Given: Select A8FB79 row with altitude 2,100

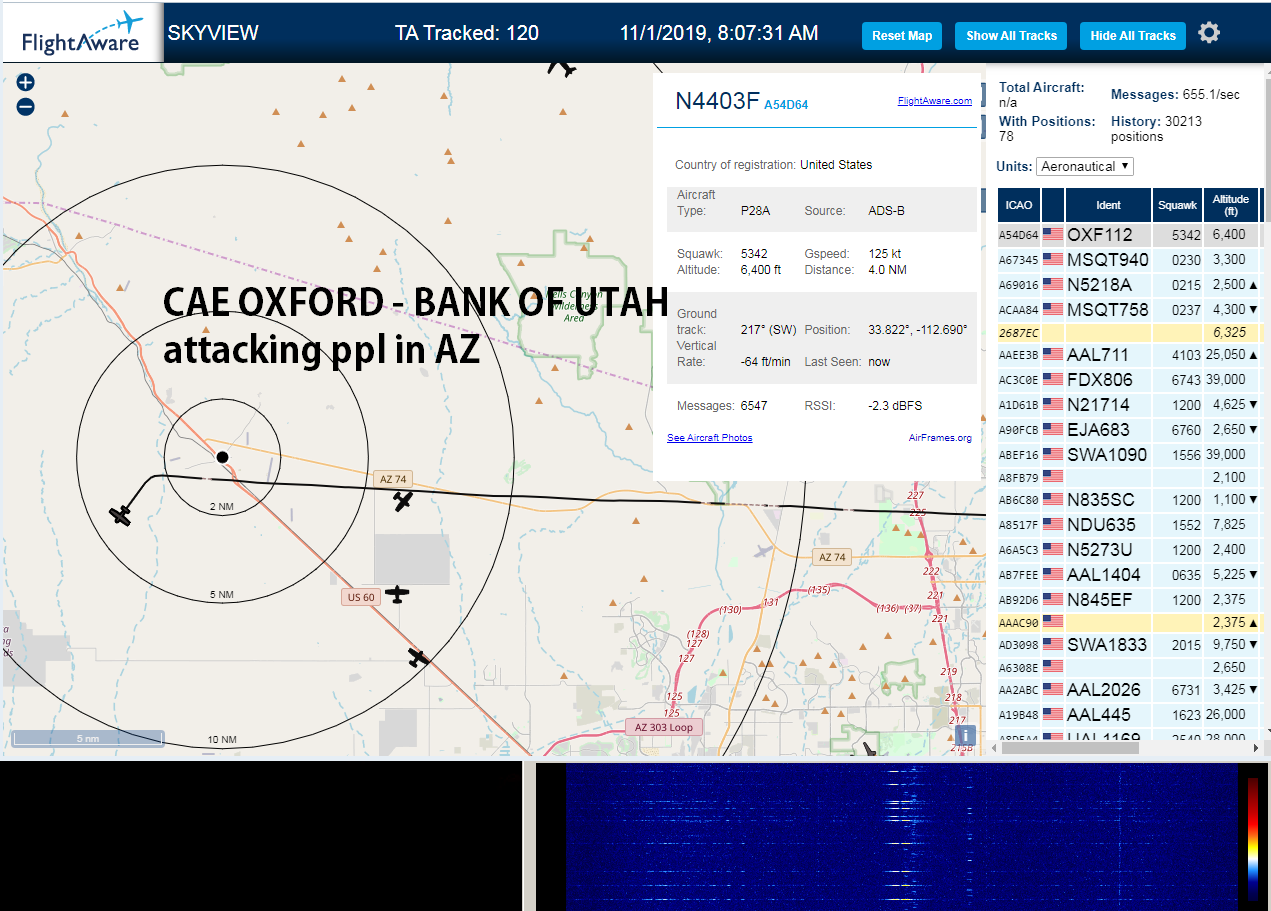Looking at the screenshot, I should 1129,478.
